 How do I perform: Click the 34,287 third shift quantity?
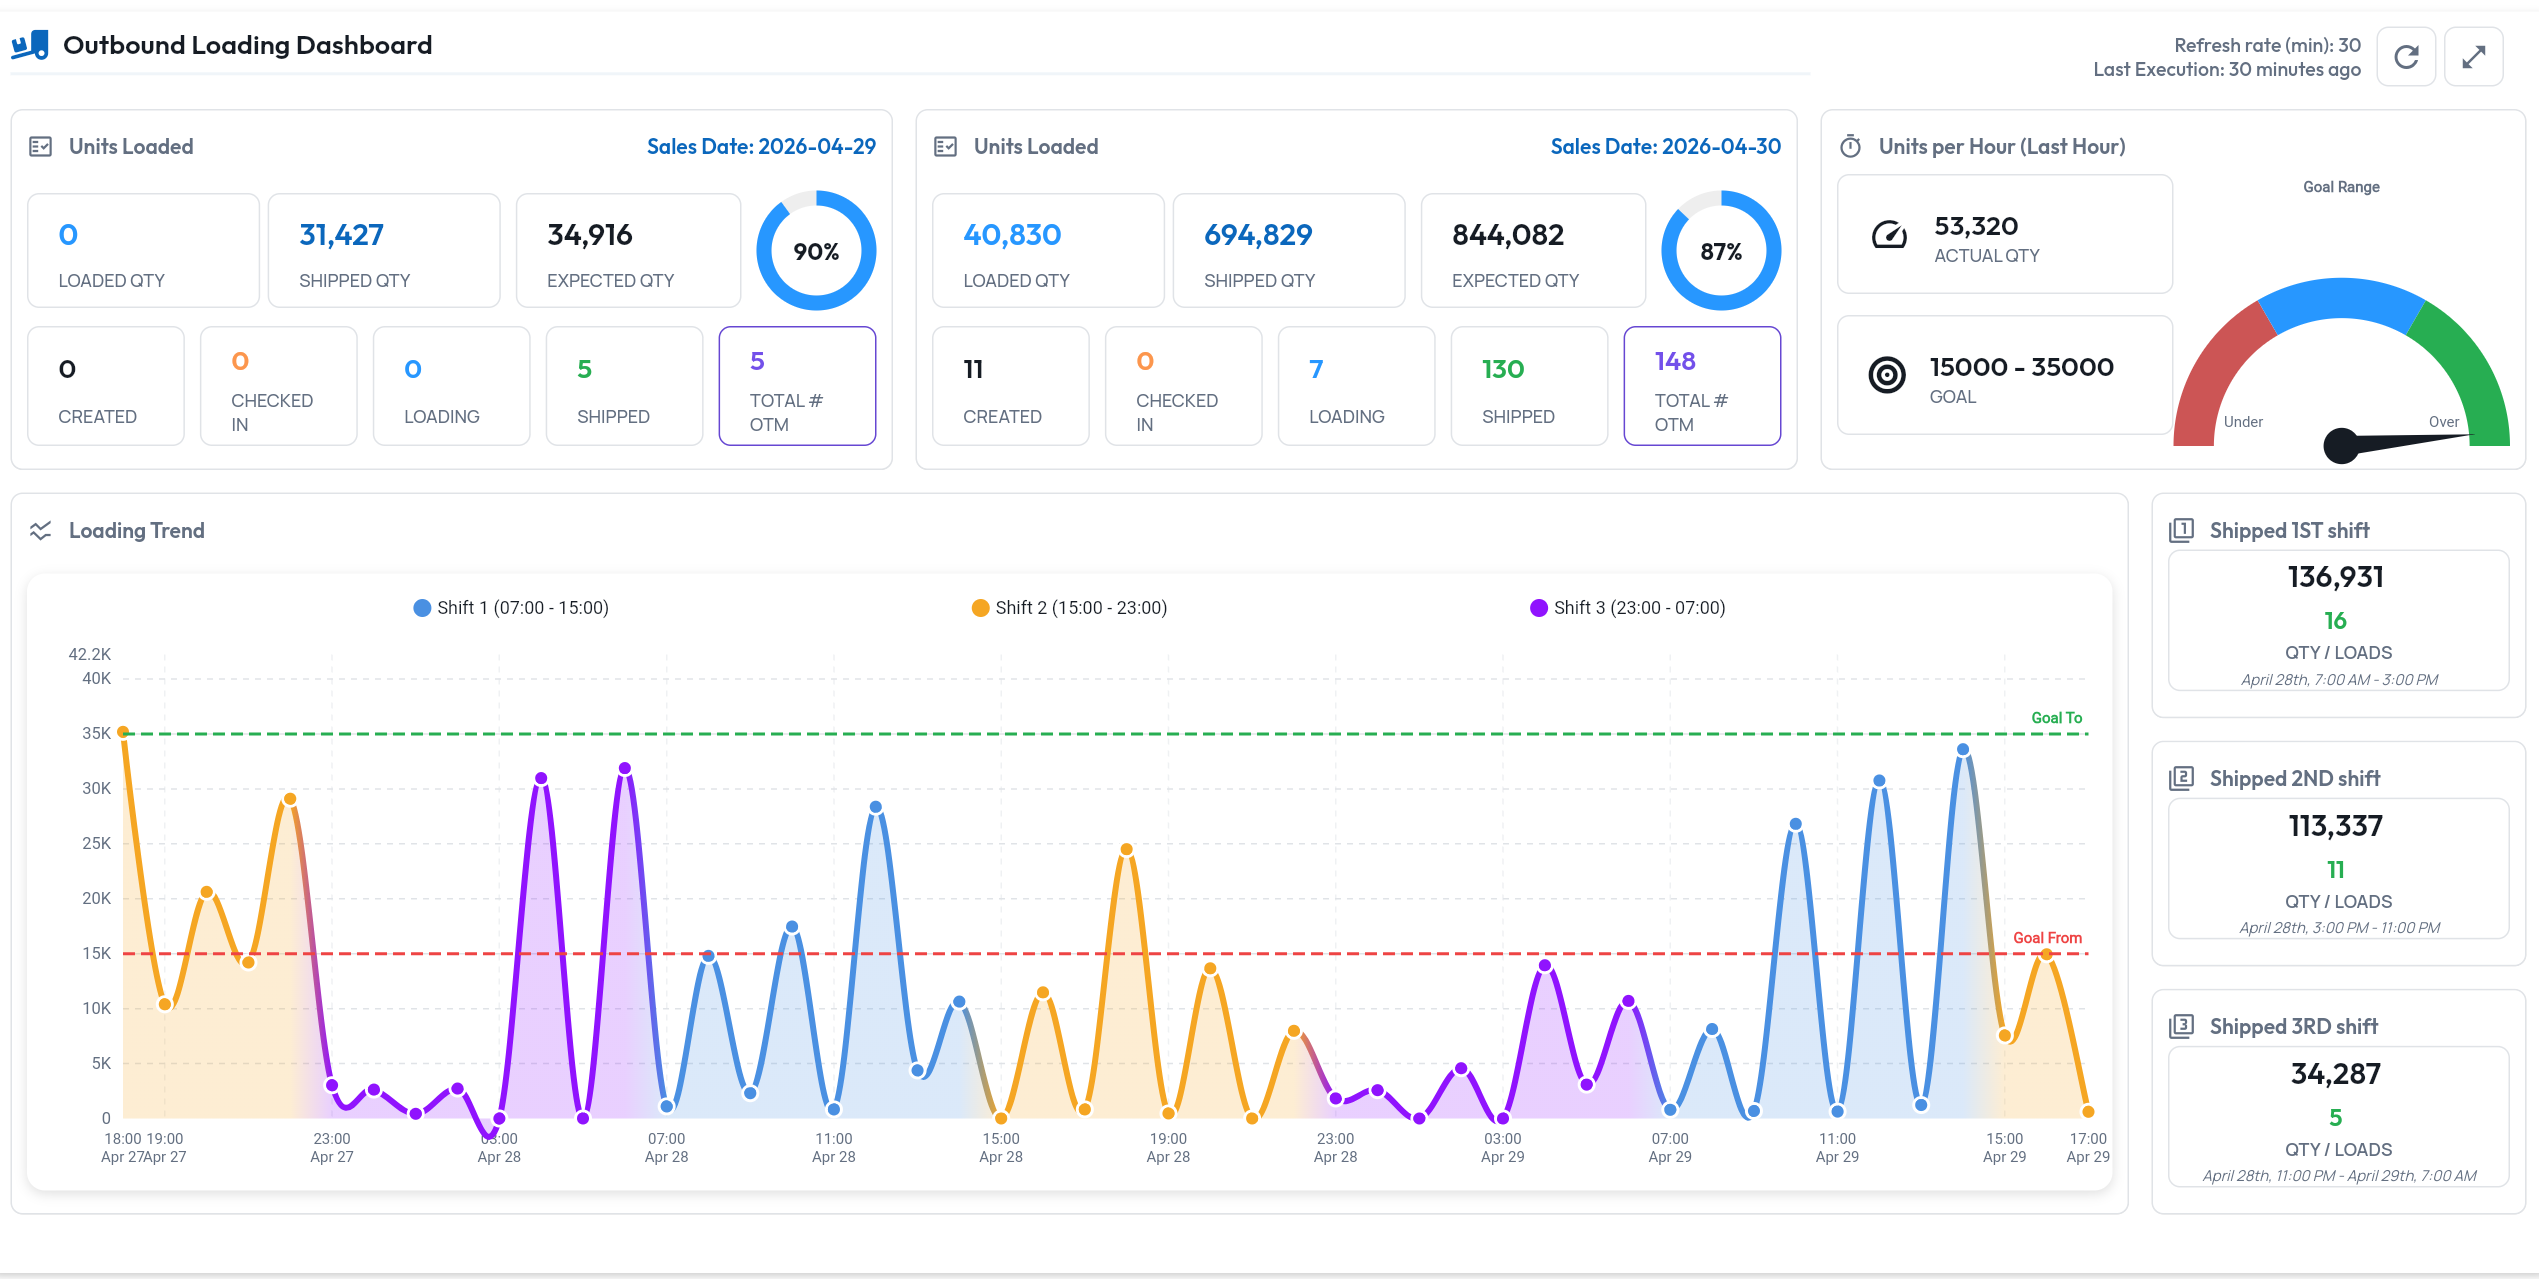coord(2336,1075)
